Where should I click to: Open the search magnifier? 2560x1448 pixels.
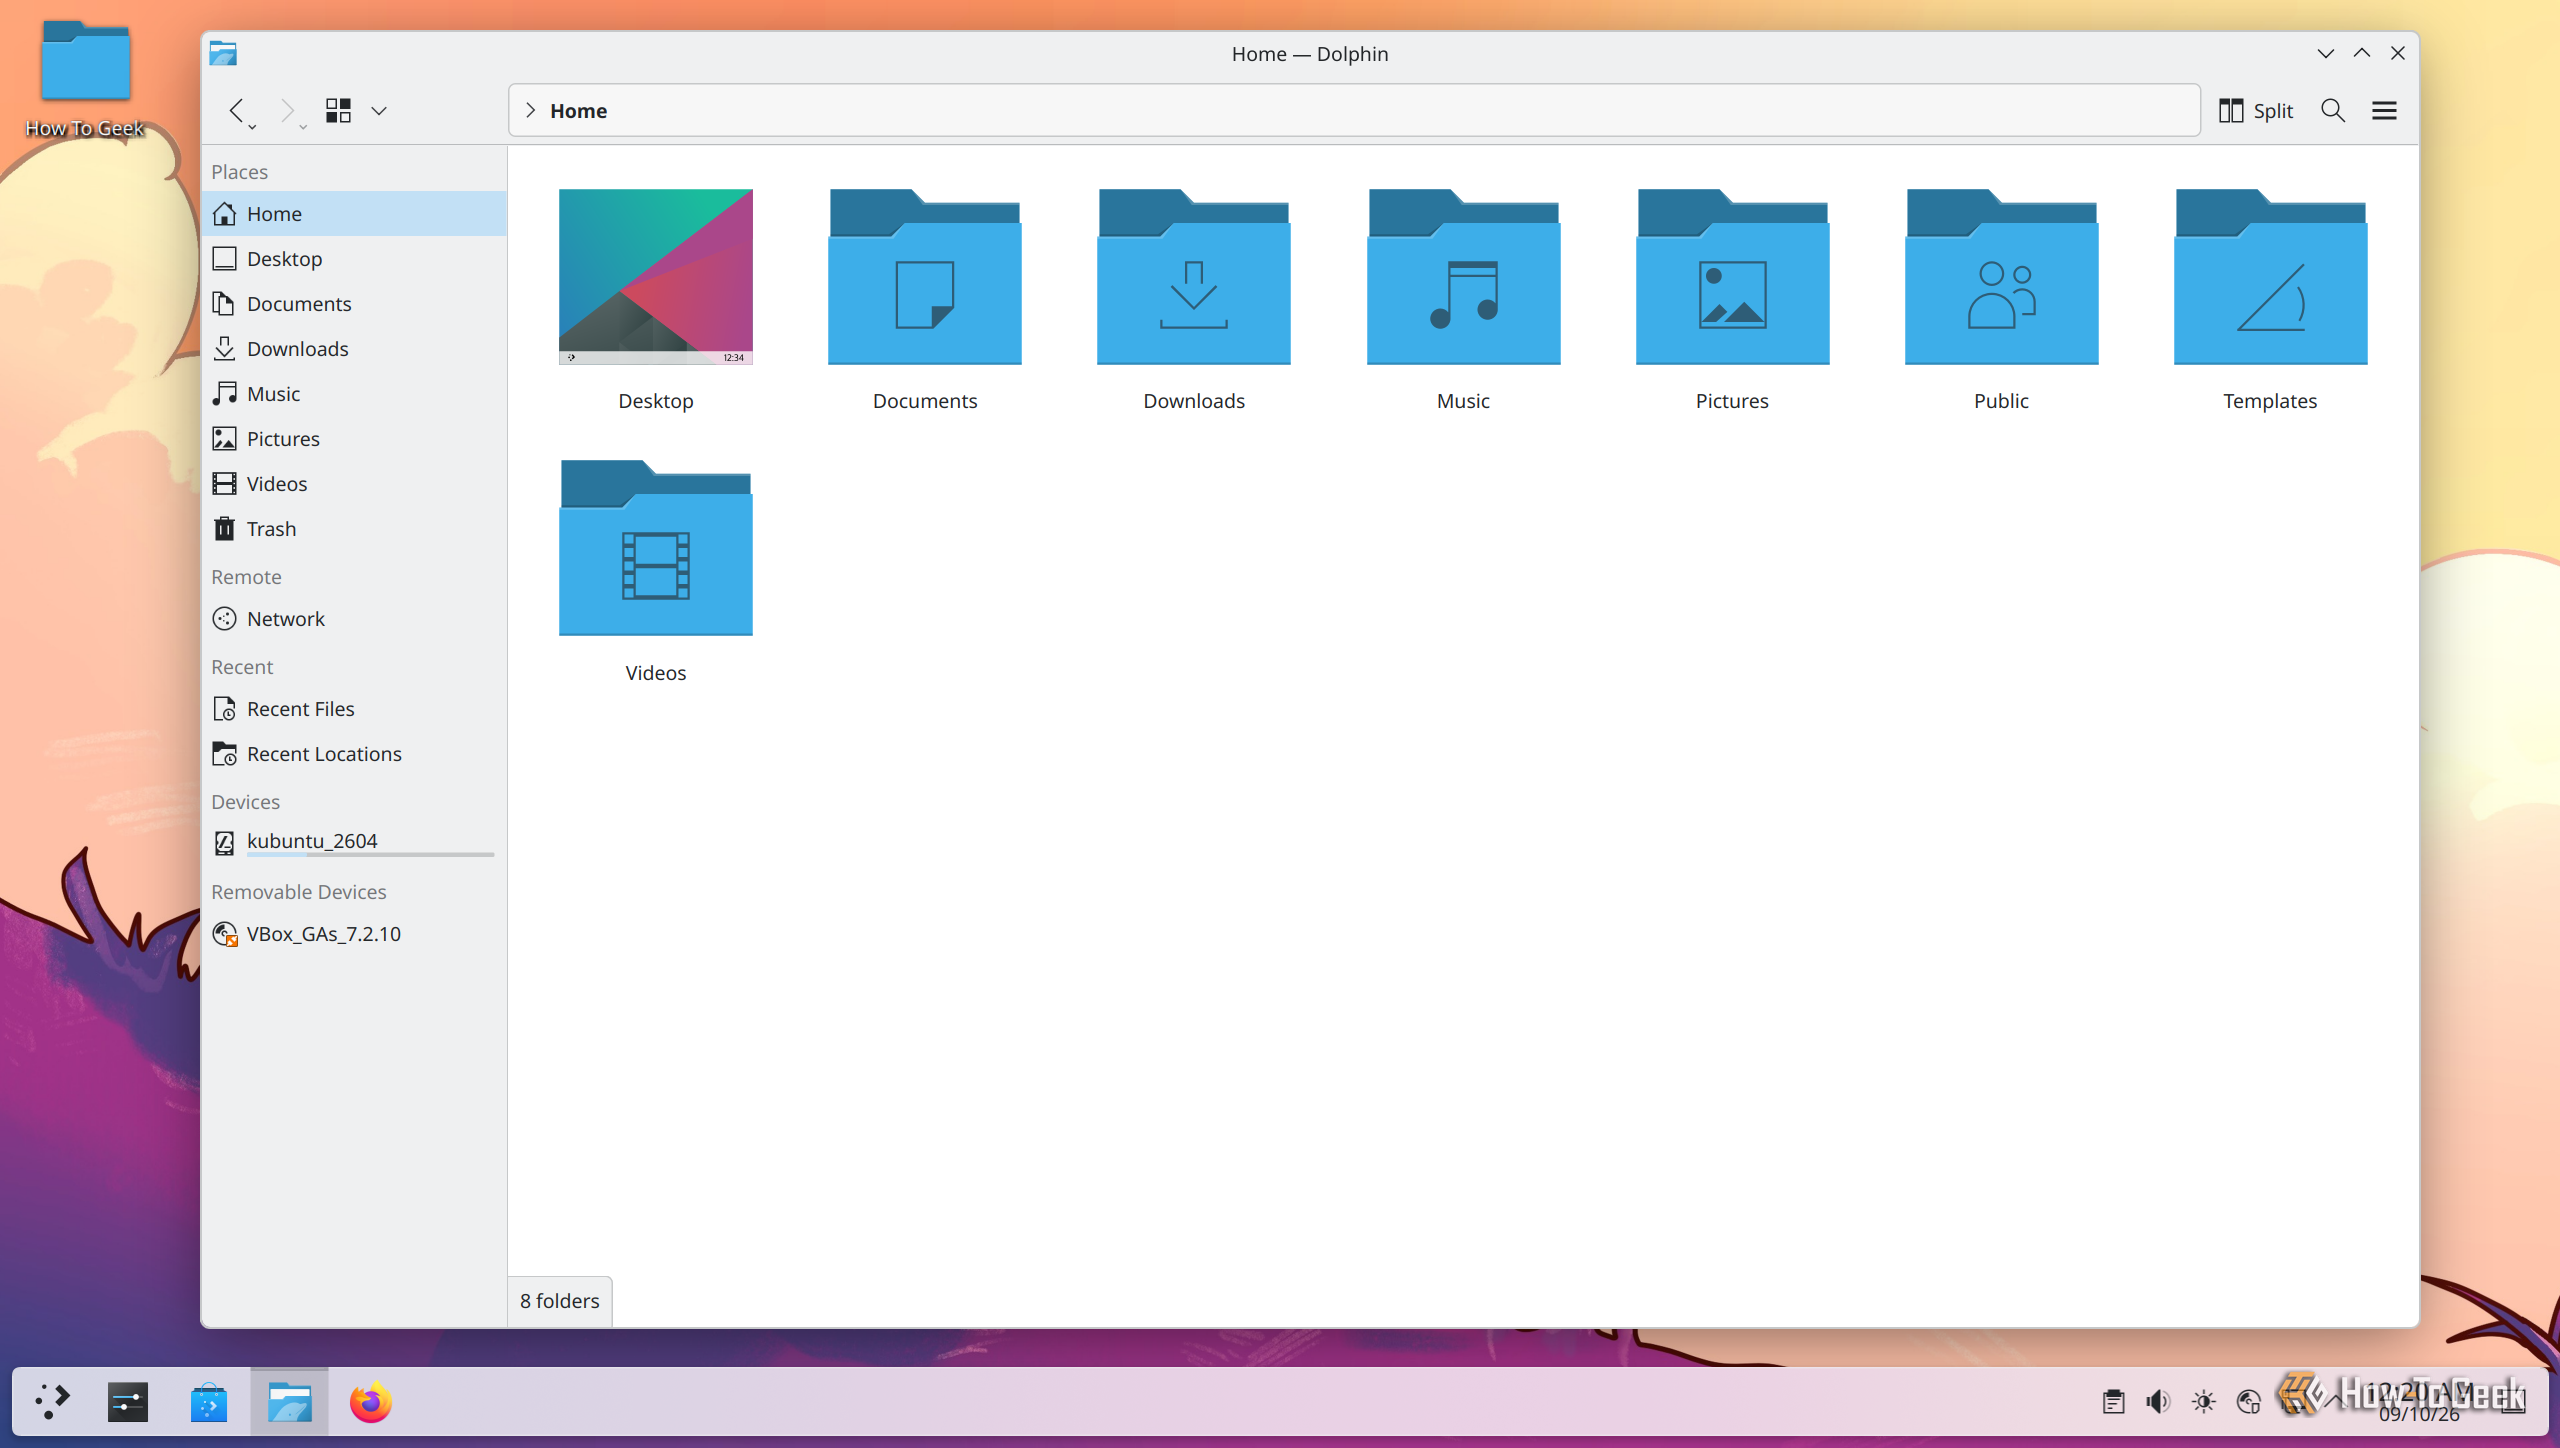[2333, 111]
